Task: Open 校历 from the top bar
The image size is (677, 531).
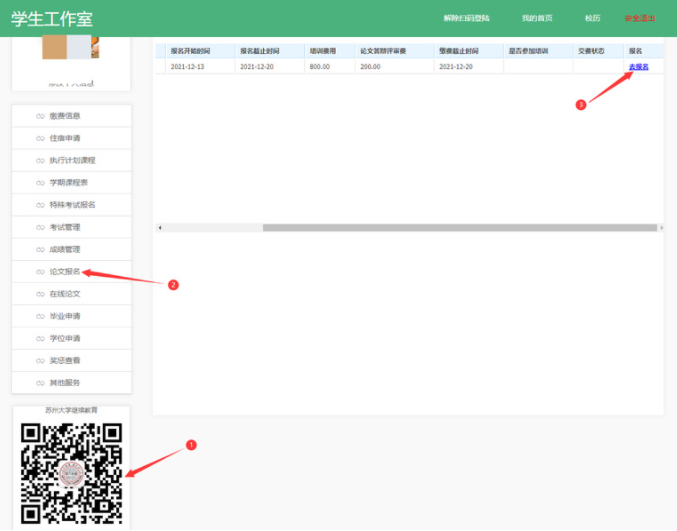Action: [592, 18]
